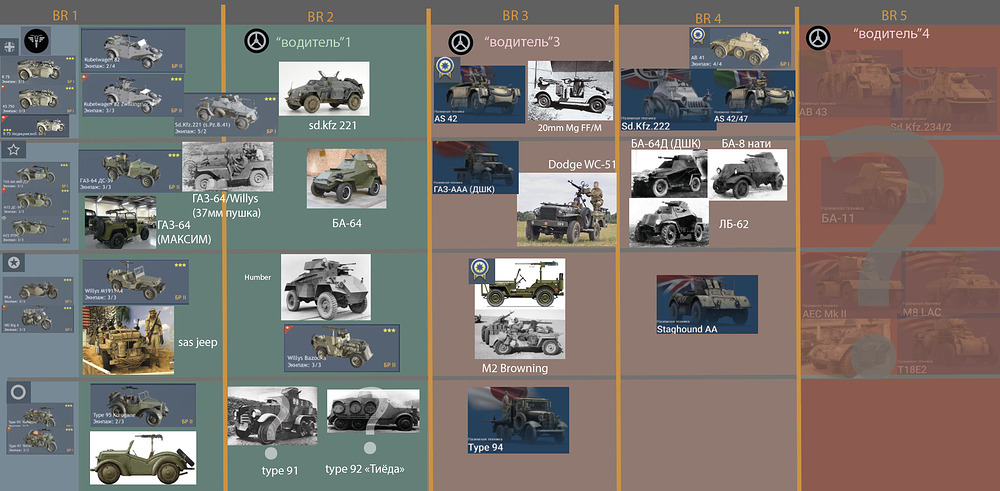1000x491 pixels.
Task: Select the Sd.Kfz.221 (s.Pz.B.41) card
Action: pos(226,114)
